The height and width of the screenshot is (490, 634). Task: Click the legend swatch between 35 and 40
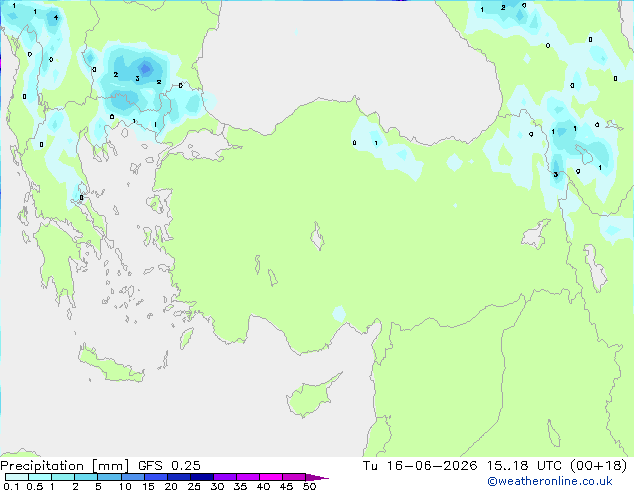coord(248,477)
